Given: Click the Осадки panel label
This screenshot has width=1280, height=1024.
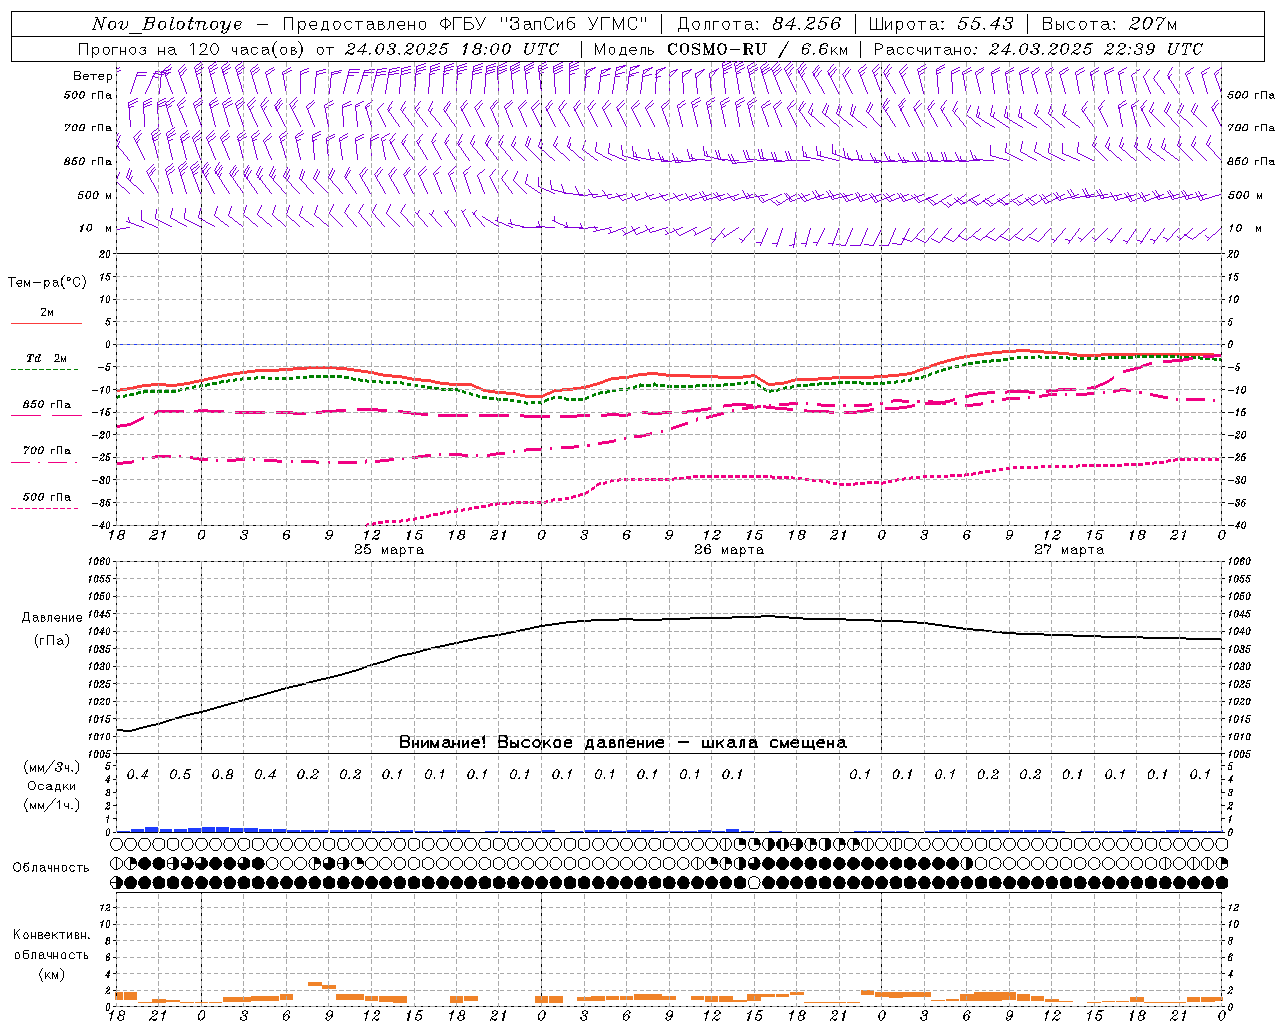Looking at the screenshot, I should 52,786.
